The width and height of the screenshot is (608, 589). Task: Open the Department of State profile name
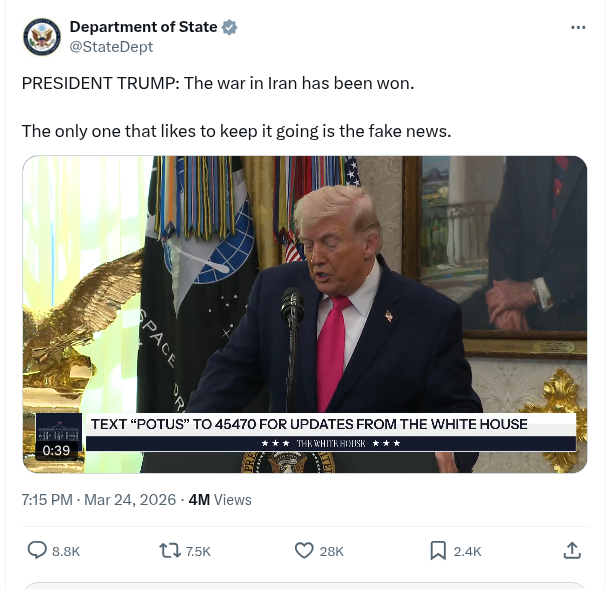click(143, 27)
